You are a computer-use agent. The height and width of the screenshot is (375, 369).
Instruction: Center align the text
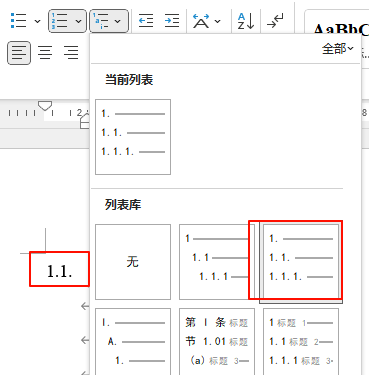point(45,53)
